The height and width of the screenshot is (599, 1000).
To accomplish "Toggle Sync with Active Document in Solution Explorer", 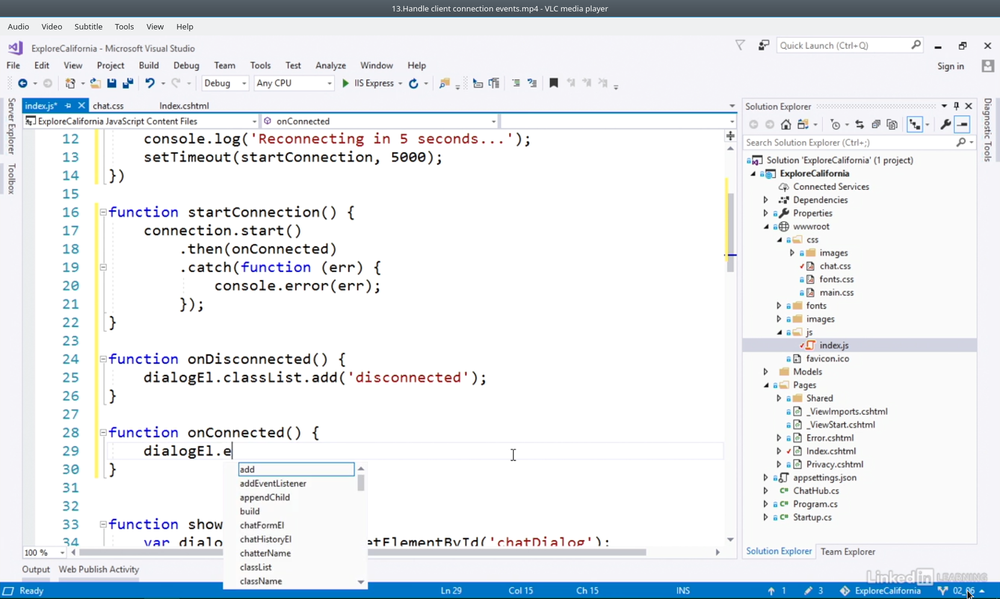I will [859, 124].
